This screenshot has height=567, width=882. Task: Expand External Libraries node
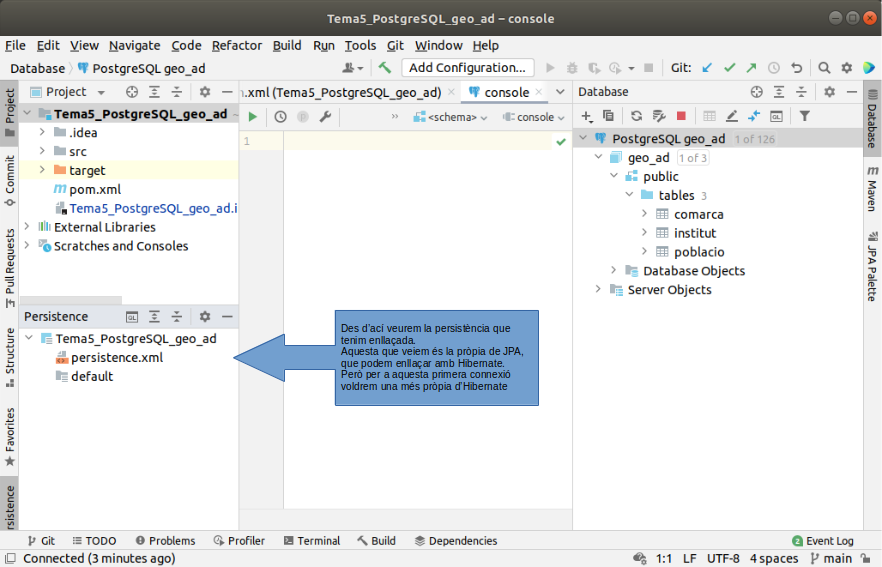(x=26, y=226)
